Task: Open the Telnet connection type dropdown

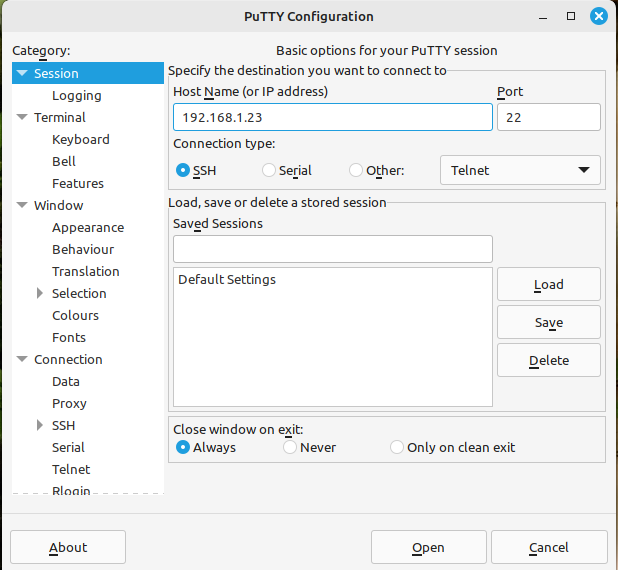Action: pos(520,170)
